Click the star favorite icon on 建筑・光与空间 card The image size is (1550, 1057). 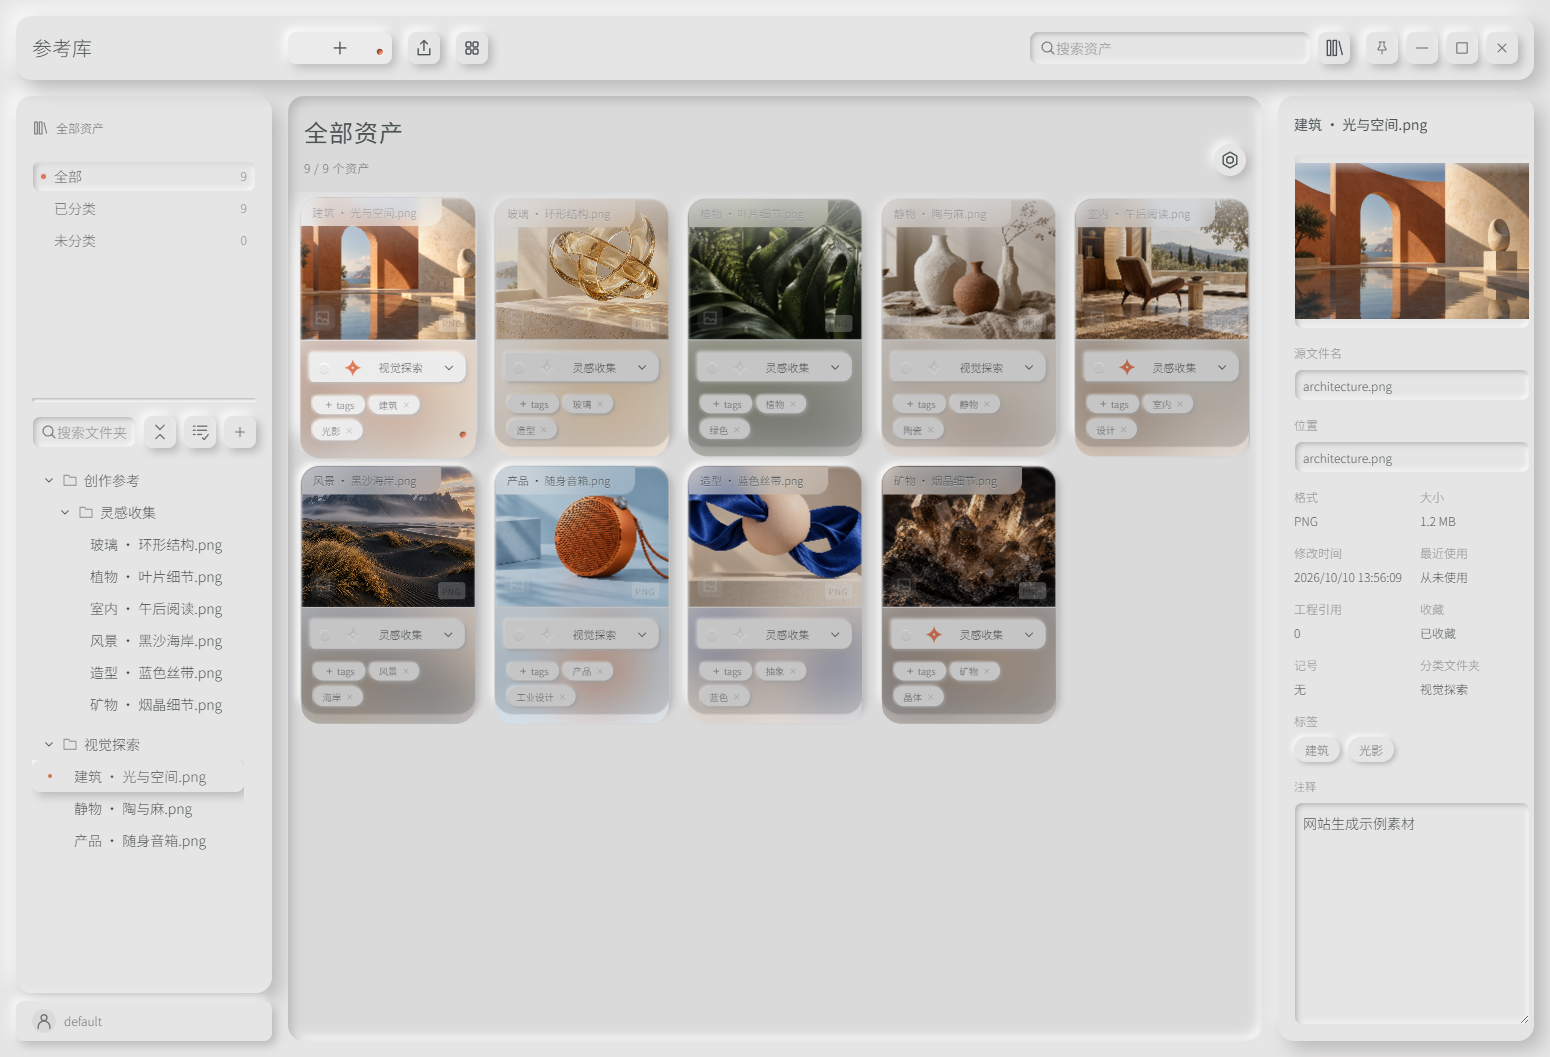point(353,368)
